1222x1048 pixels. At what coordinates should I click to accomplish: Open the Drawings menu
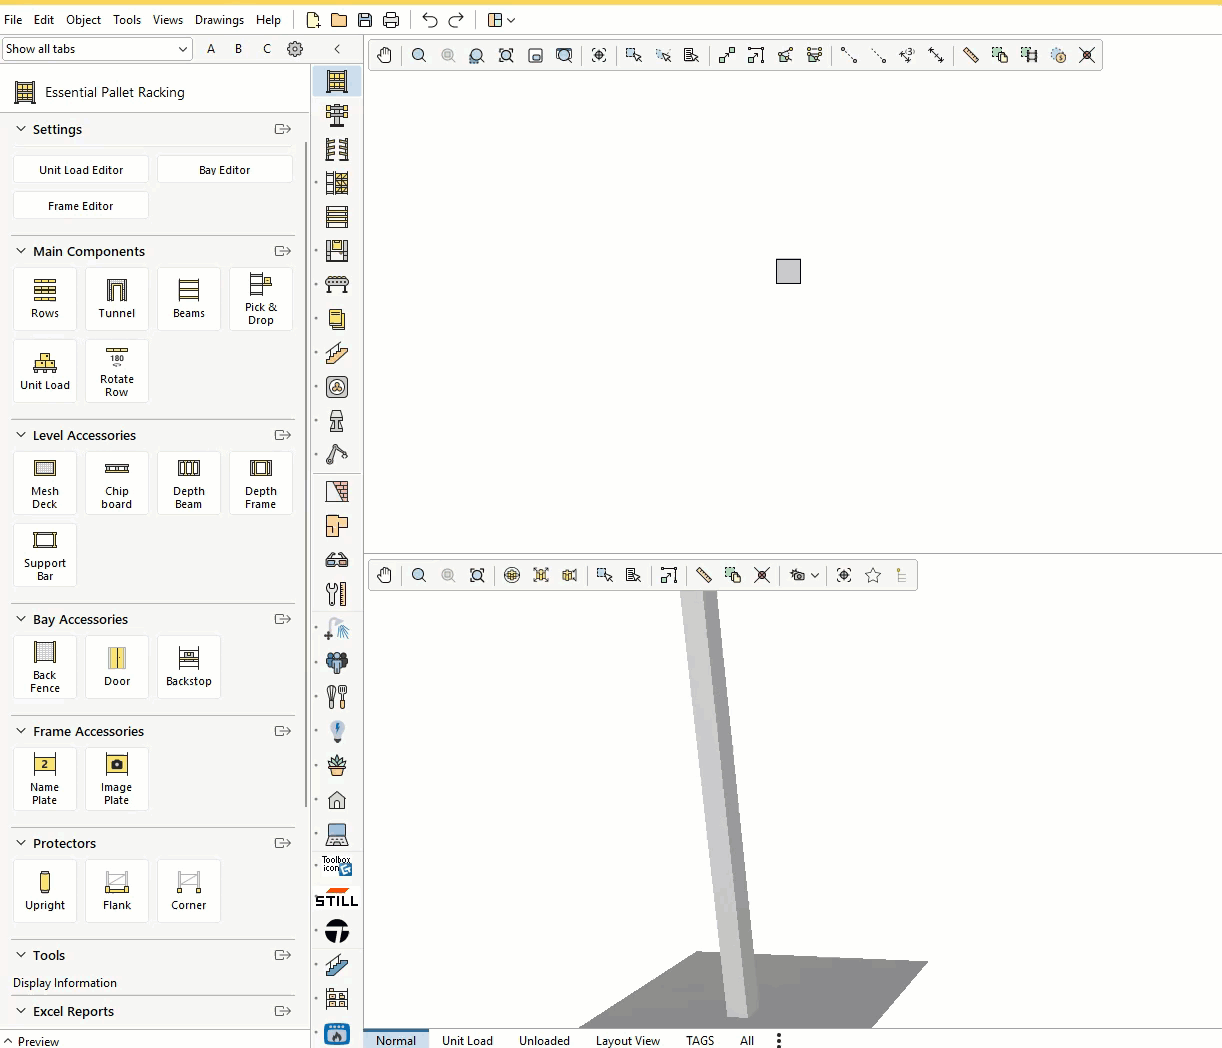(219, 20)
